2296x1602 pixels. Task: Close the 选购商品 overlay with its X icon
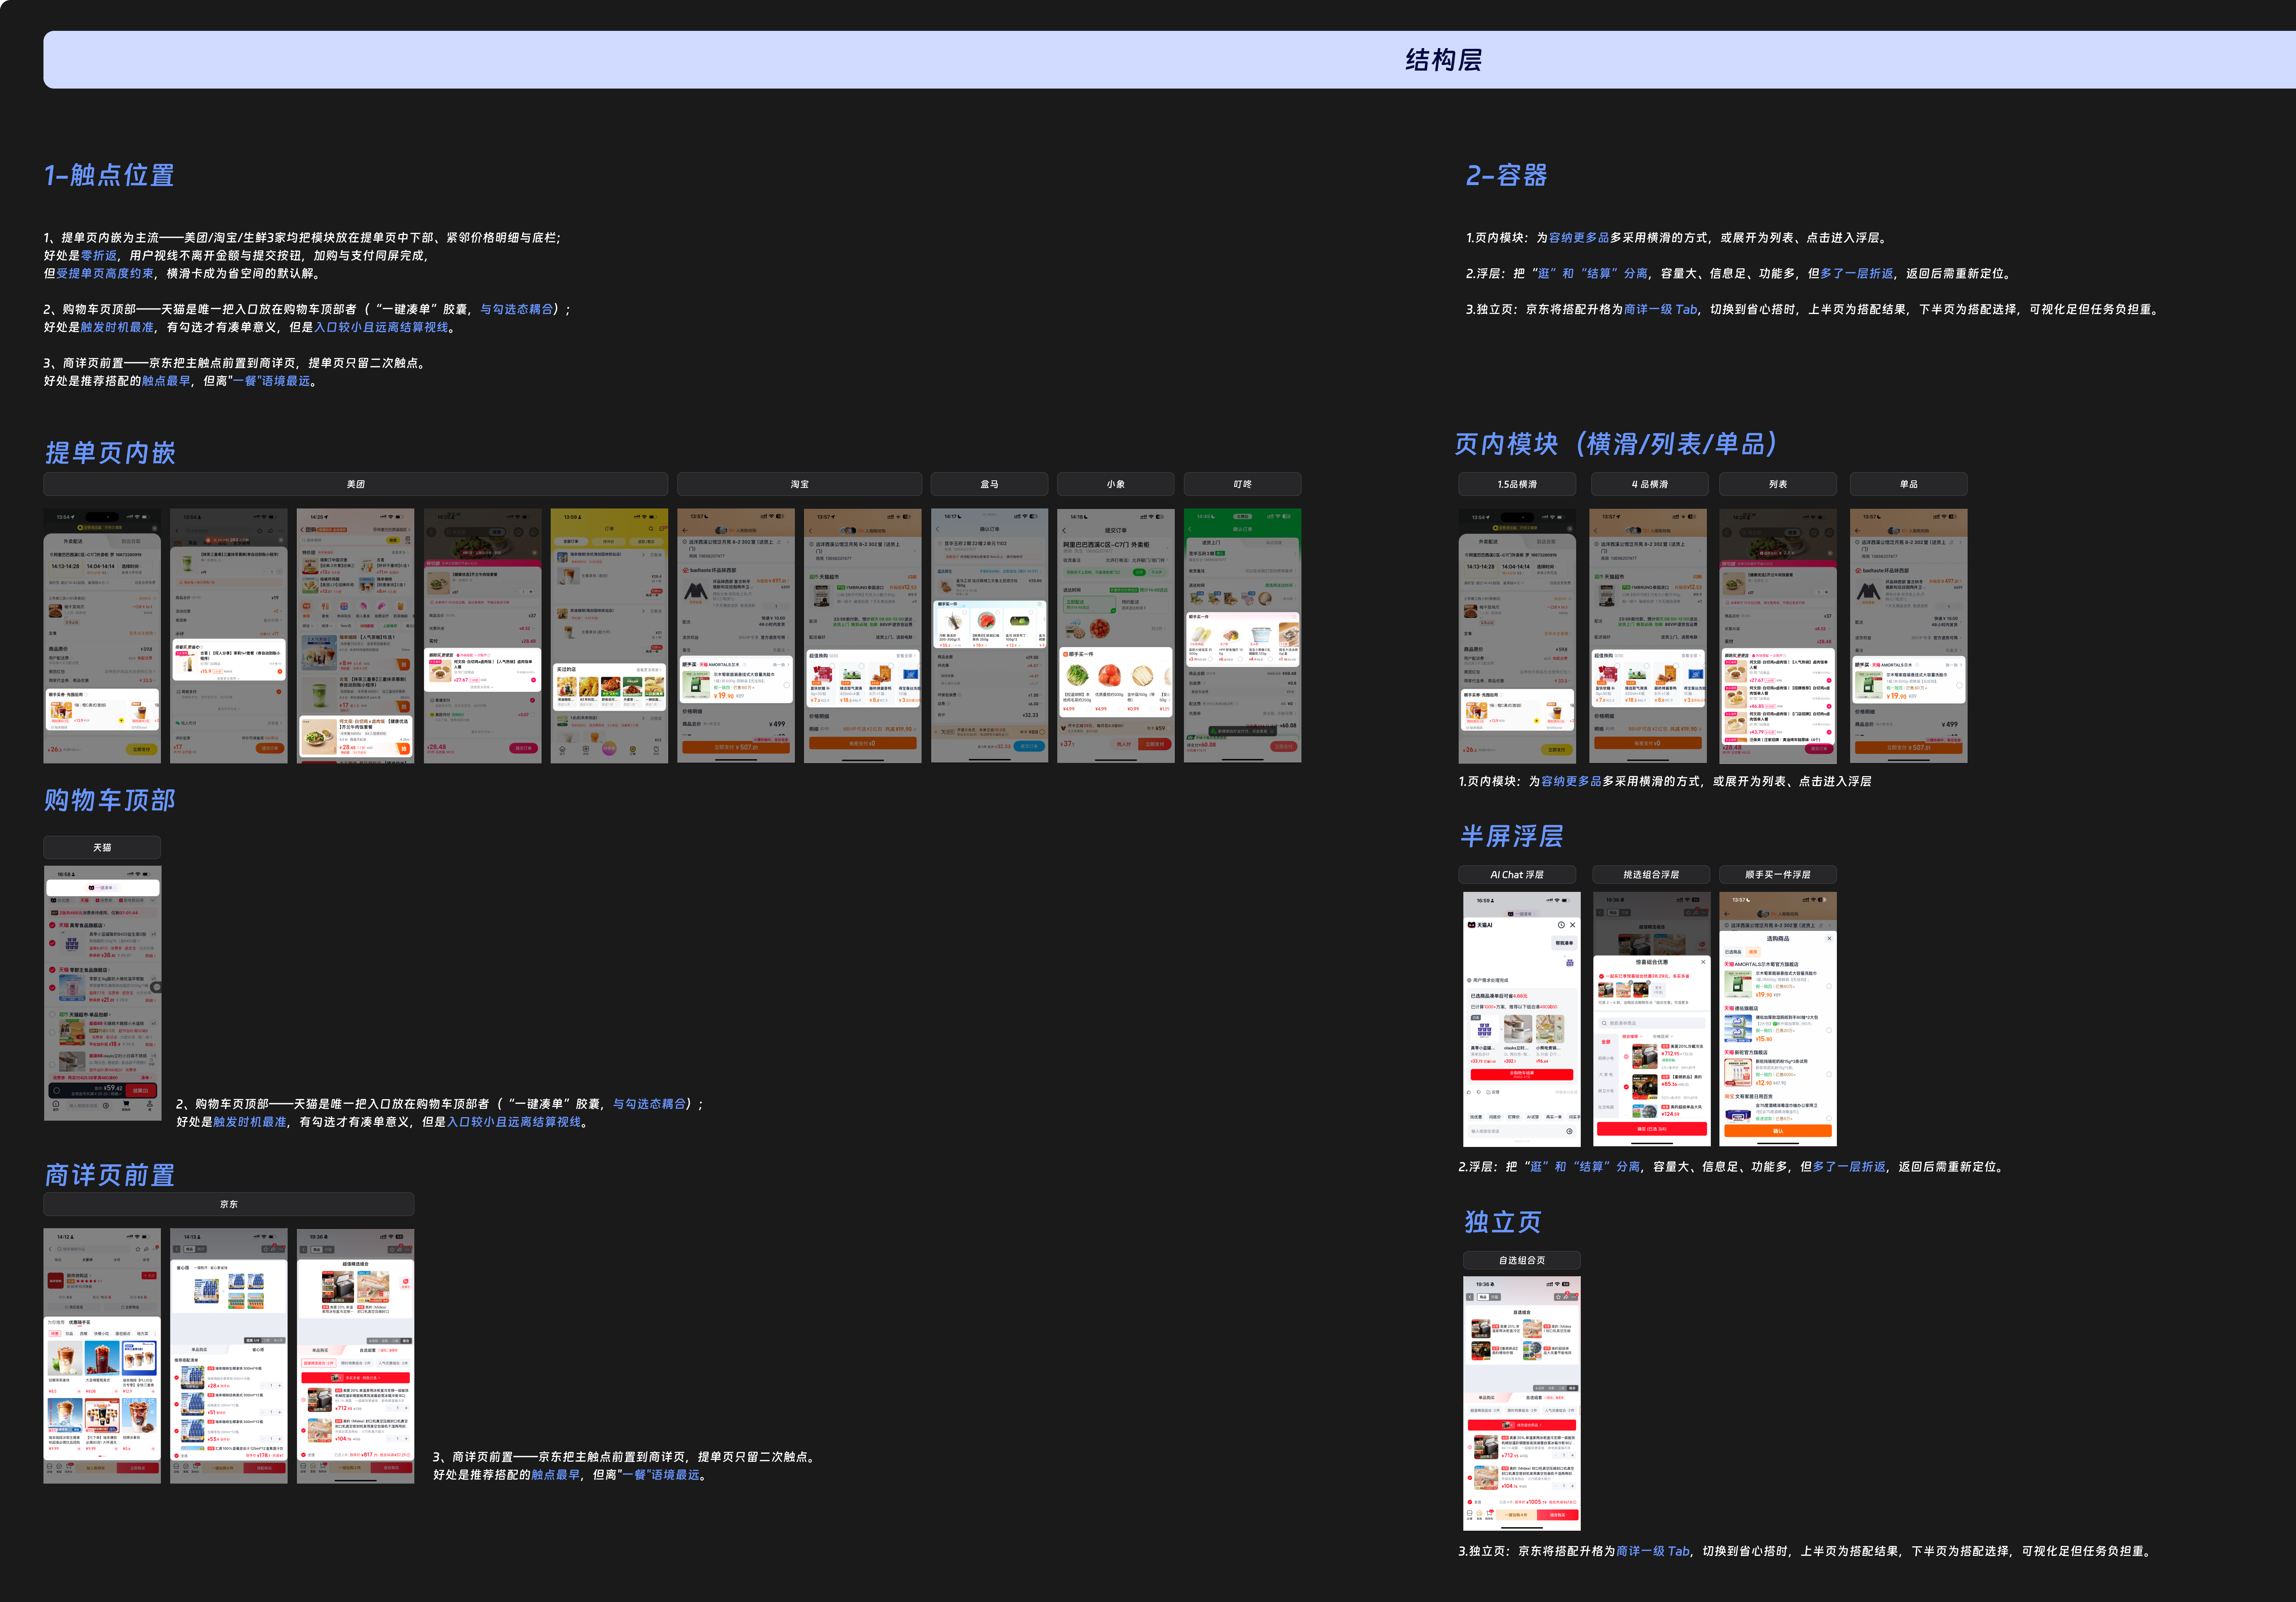(1829, 938)
